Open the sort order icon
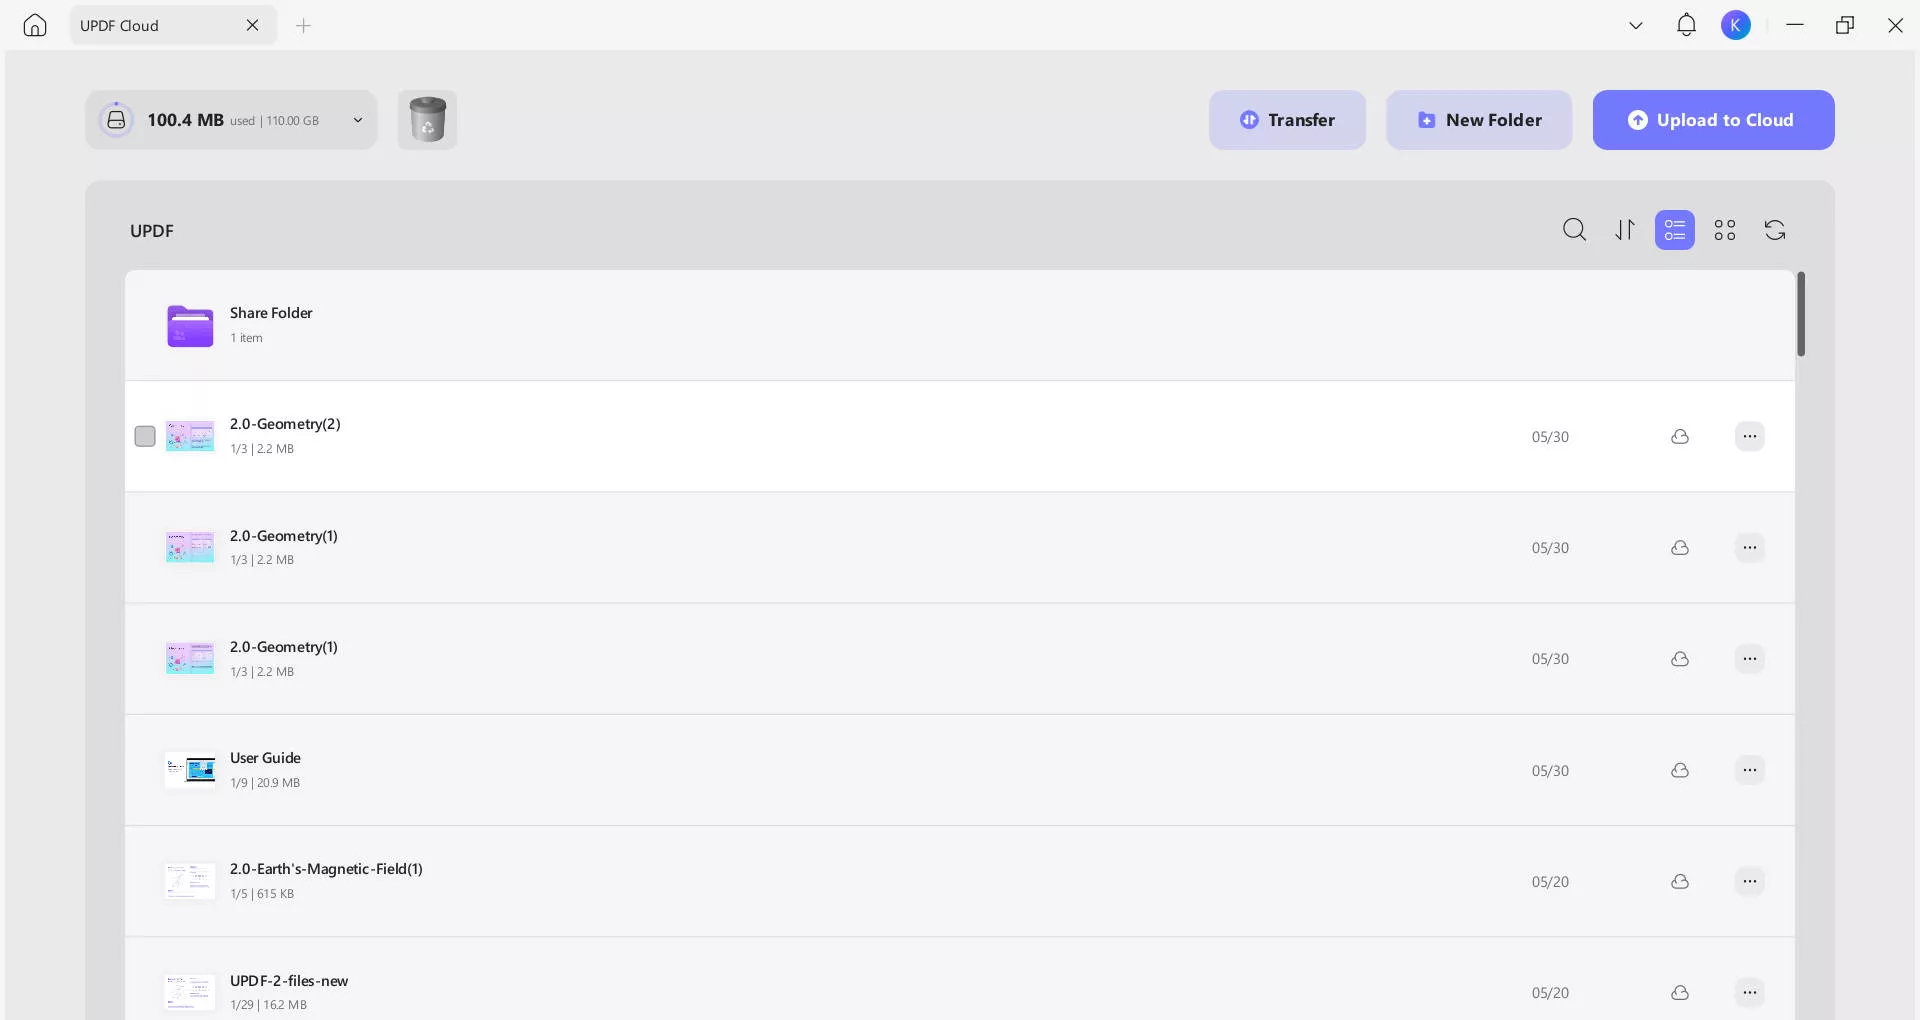The width and height of the screenshot is (1920, 1020). tap(1625, 230)
